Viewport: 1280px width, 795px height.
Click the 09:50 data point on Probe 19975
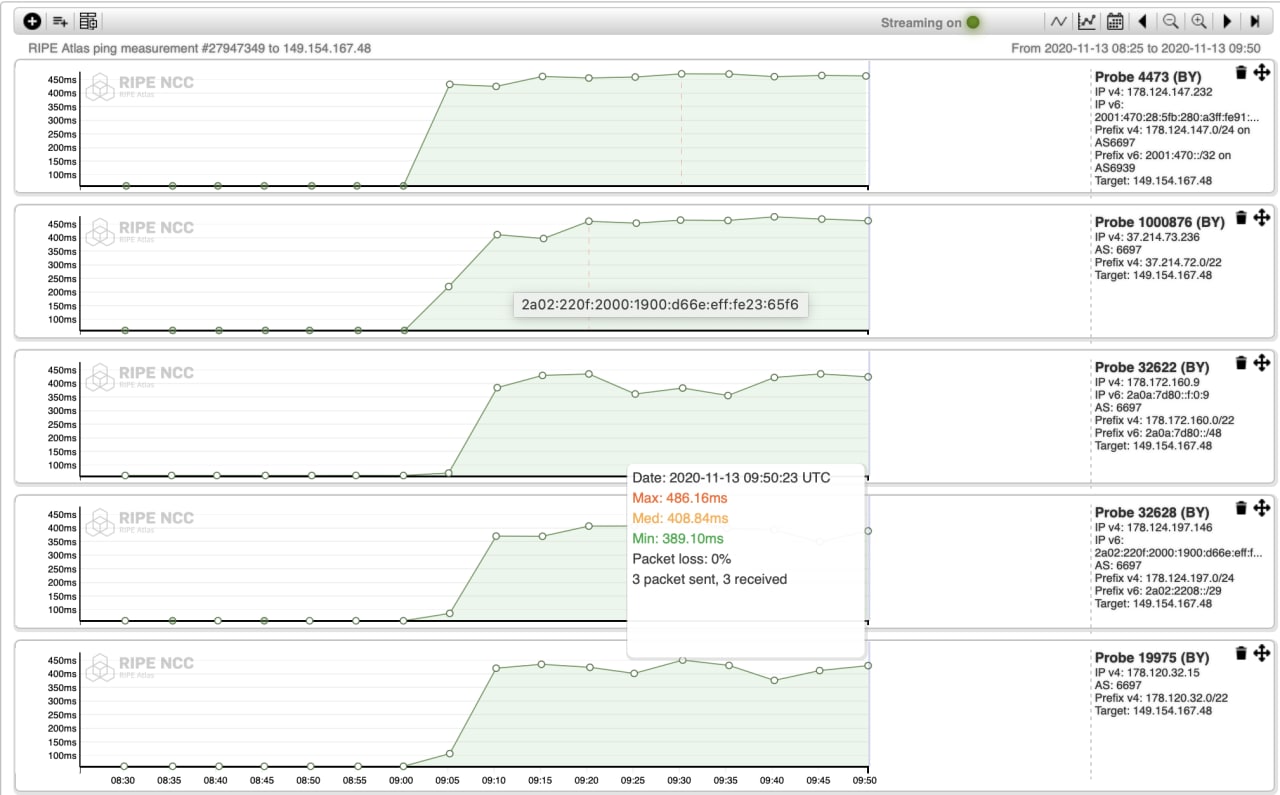click(867, 665)
